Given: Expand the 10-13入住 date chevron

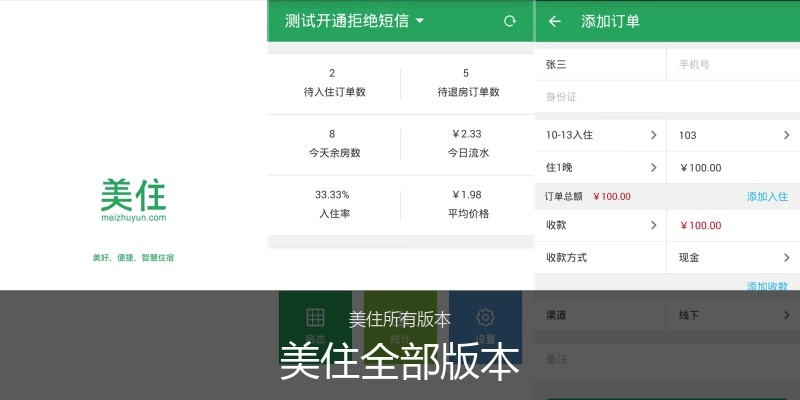Looking at the screenshot, I should pos(654,135).
